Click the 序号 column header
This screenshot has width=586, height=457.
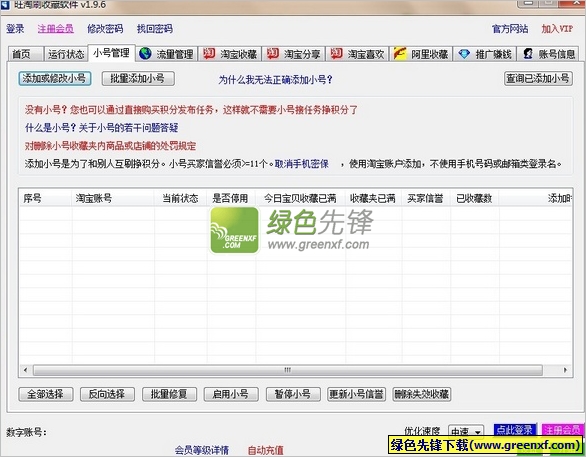[x=46, y=198]
